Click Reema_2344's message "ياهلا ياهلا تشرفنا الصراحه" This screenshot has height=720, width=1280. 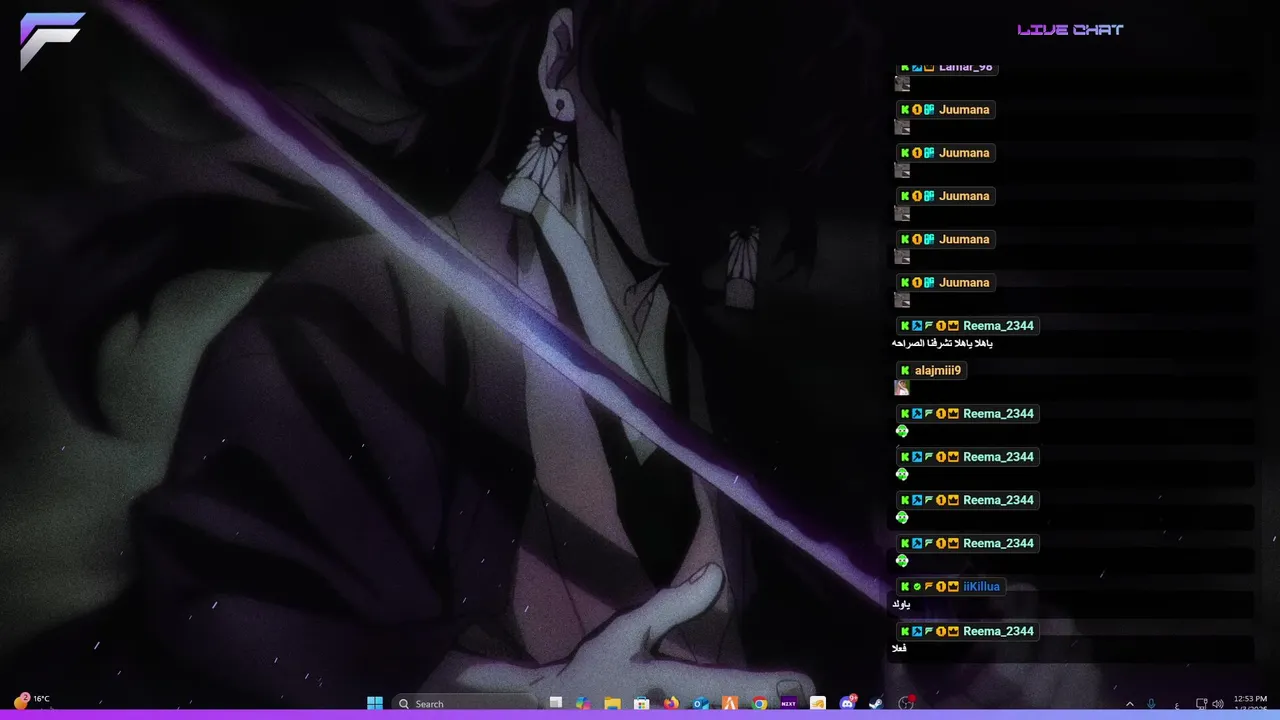click(x=942, y=343)
